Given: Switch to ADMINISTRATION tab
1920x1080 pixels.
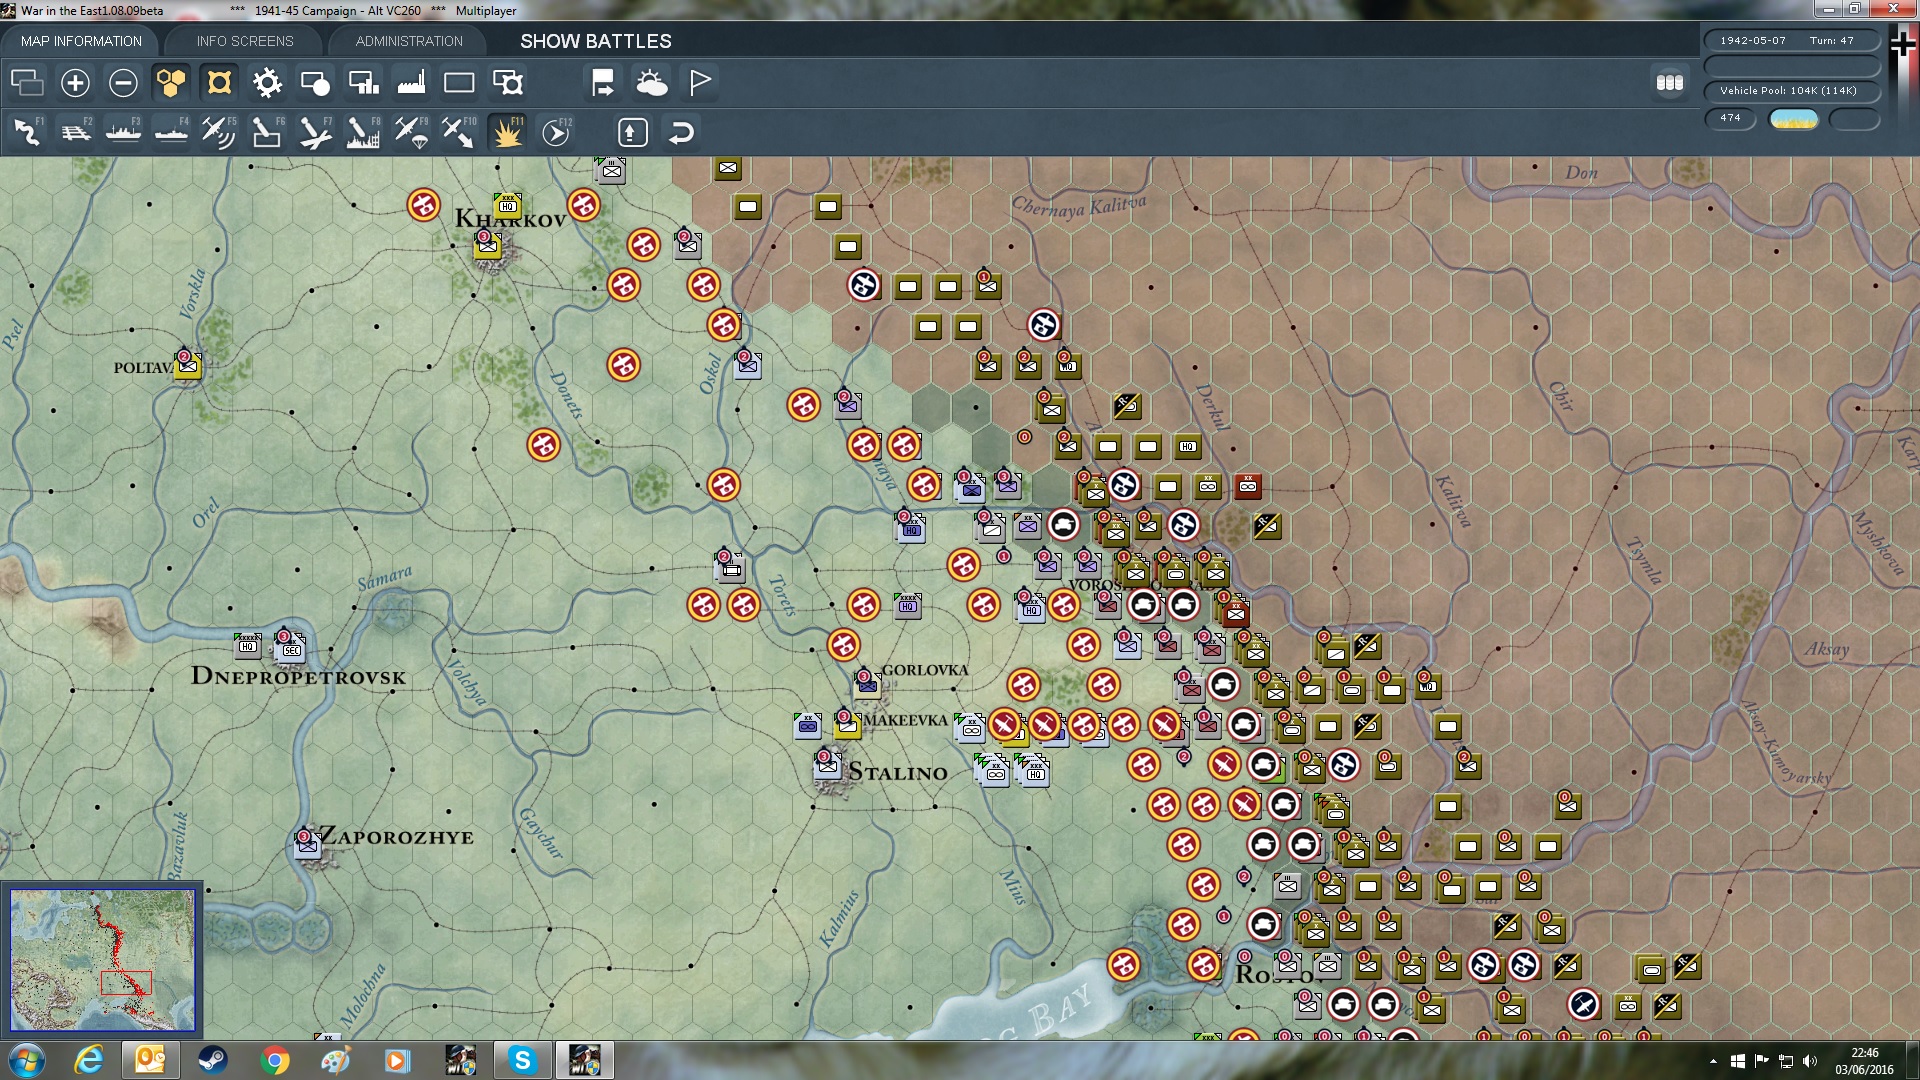Looking at the screenshot, I should click(x=409, y=41).
